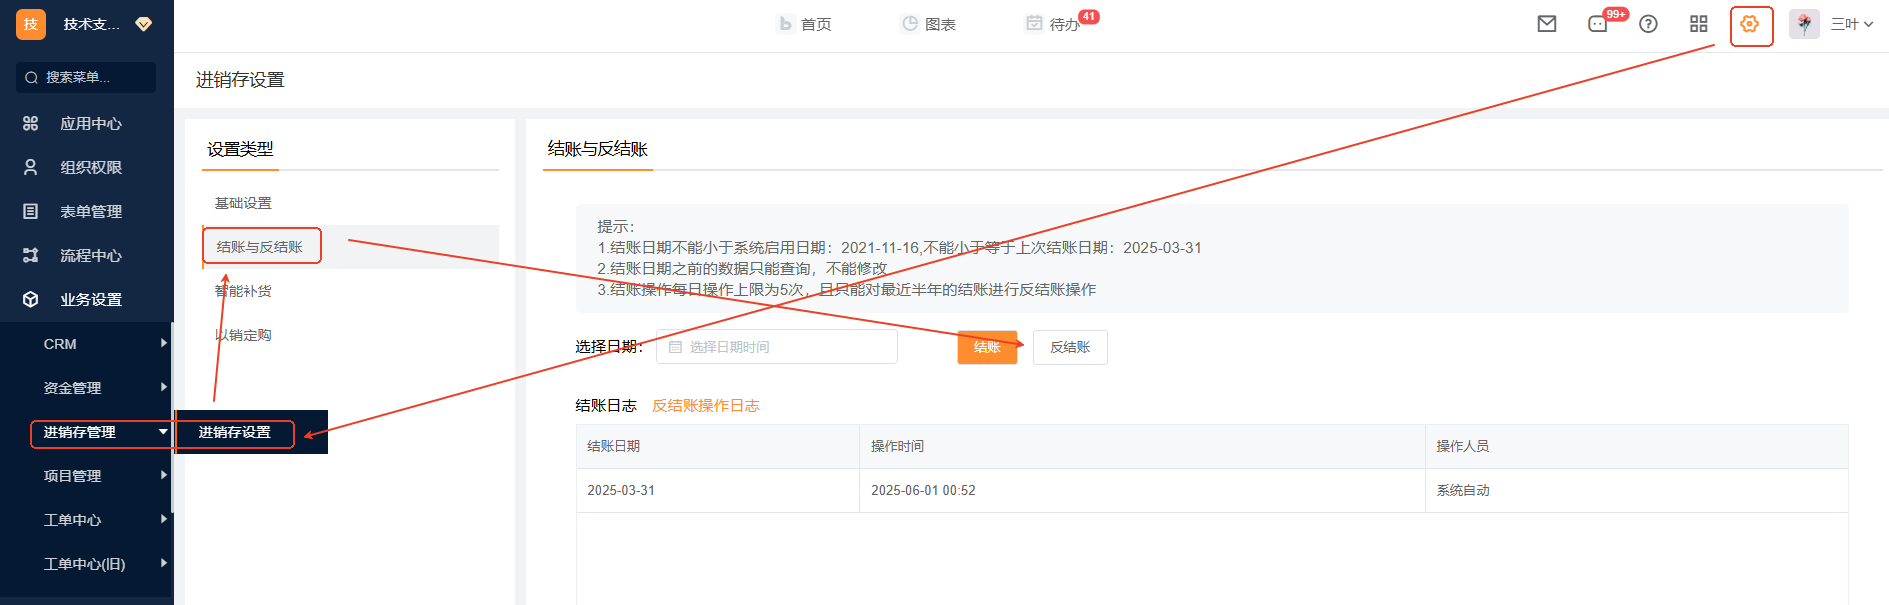Click the 应用中心 sidebar icon
The height and width of the screenshot is (605, 1889).
click(x=31, y=123)
